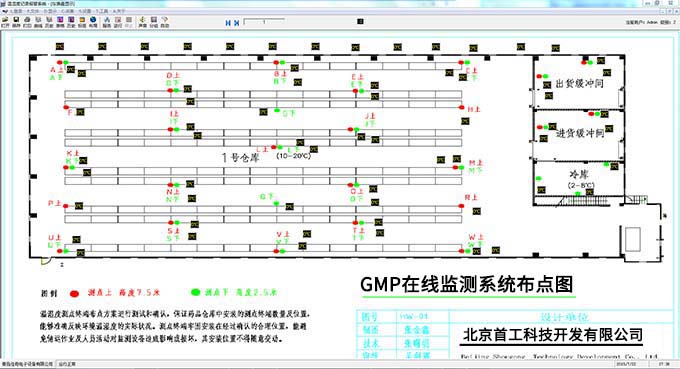Image resolution: width=680 pixels, height=369 pixels.
Task: Click the monitor icon beside the help icon
Action: (x=154, y=20)
